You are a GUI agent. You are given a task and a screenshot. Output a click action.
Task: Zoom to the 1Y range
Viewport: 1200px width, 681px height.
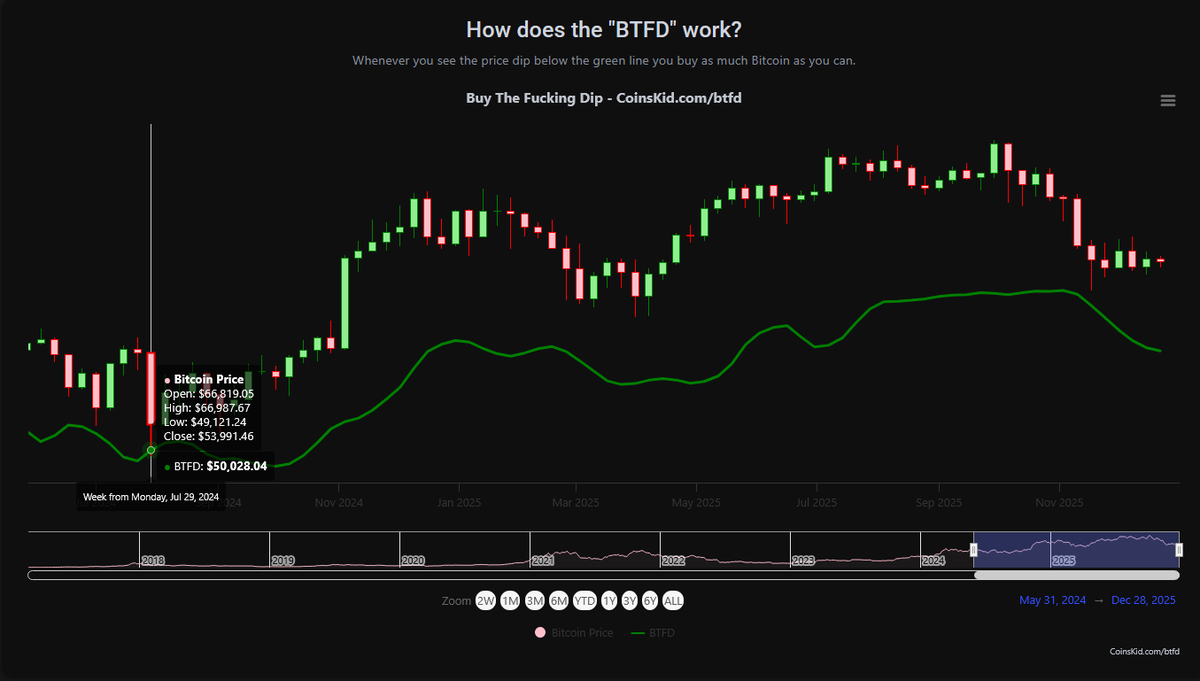point(608,601)
